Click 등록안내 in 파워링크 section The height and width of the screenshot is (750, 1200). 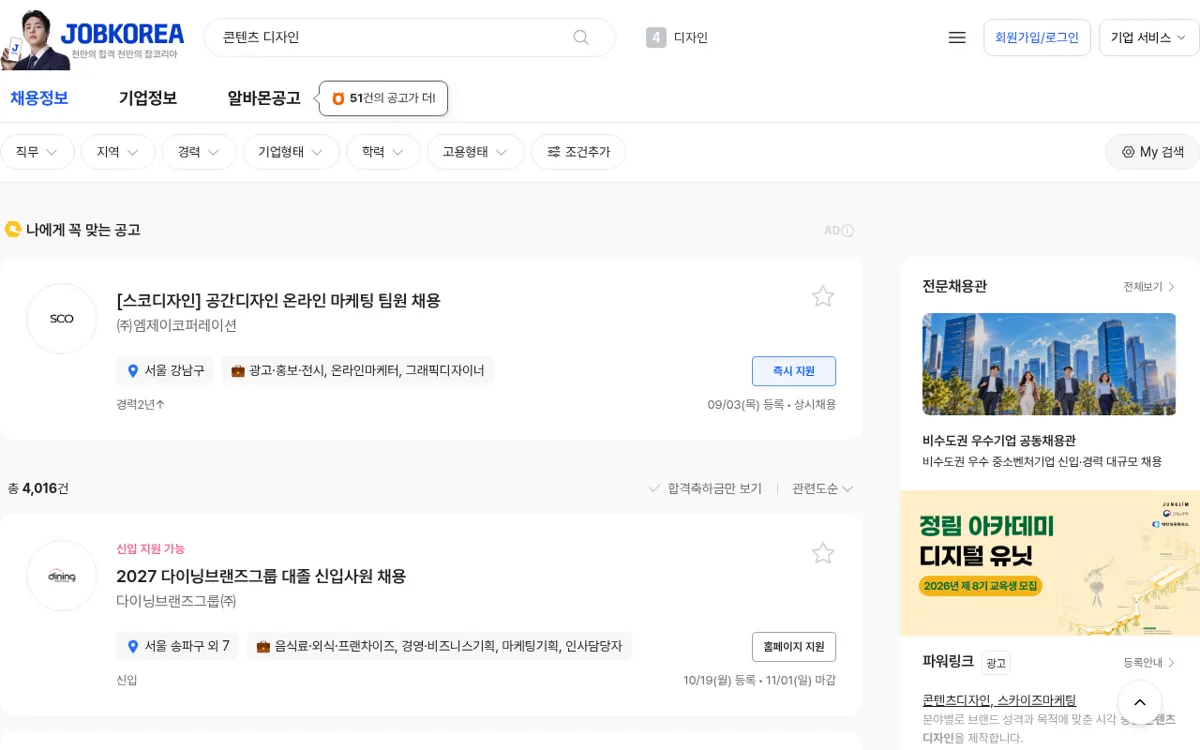(1149, 663)
